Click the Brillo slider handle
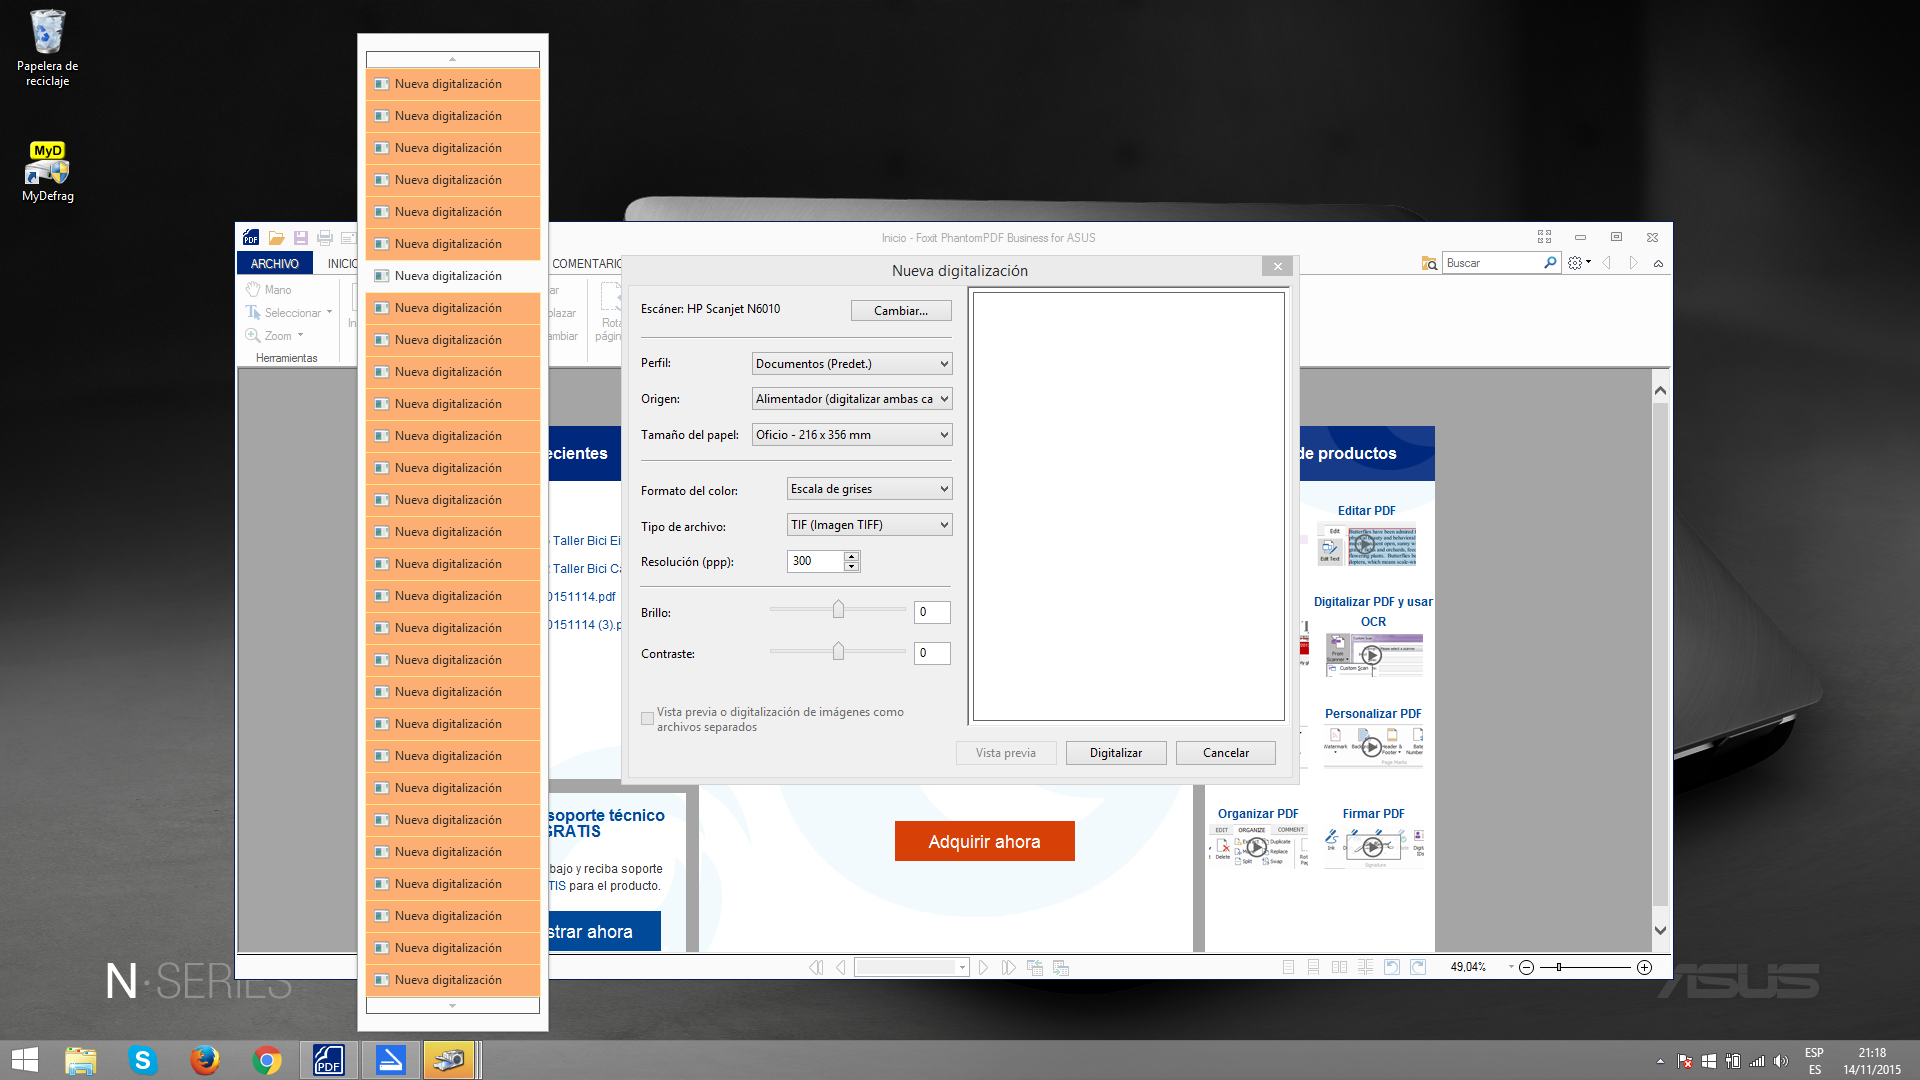The image size is (1920, 1080). 838,610
